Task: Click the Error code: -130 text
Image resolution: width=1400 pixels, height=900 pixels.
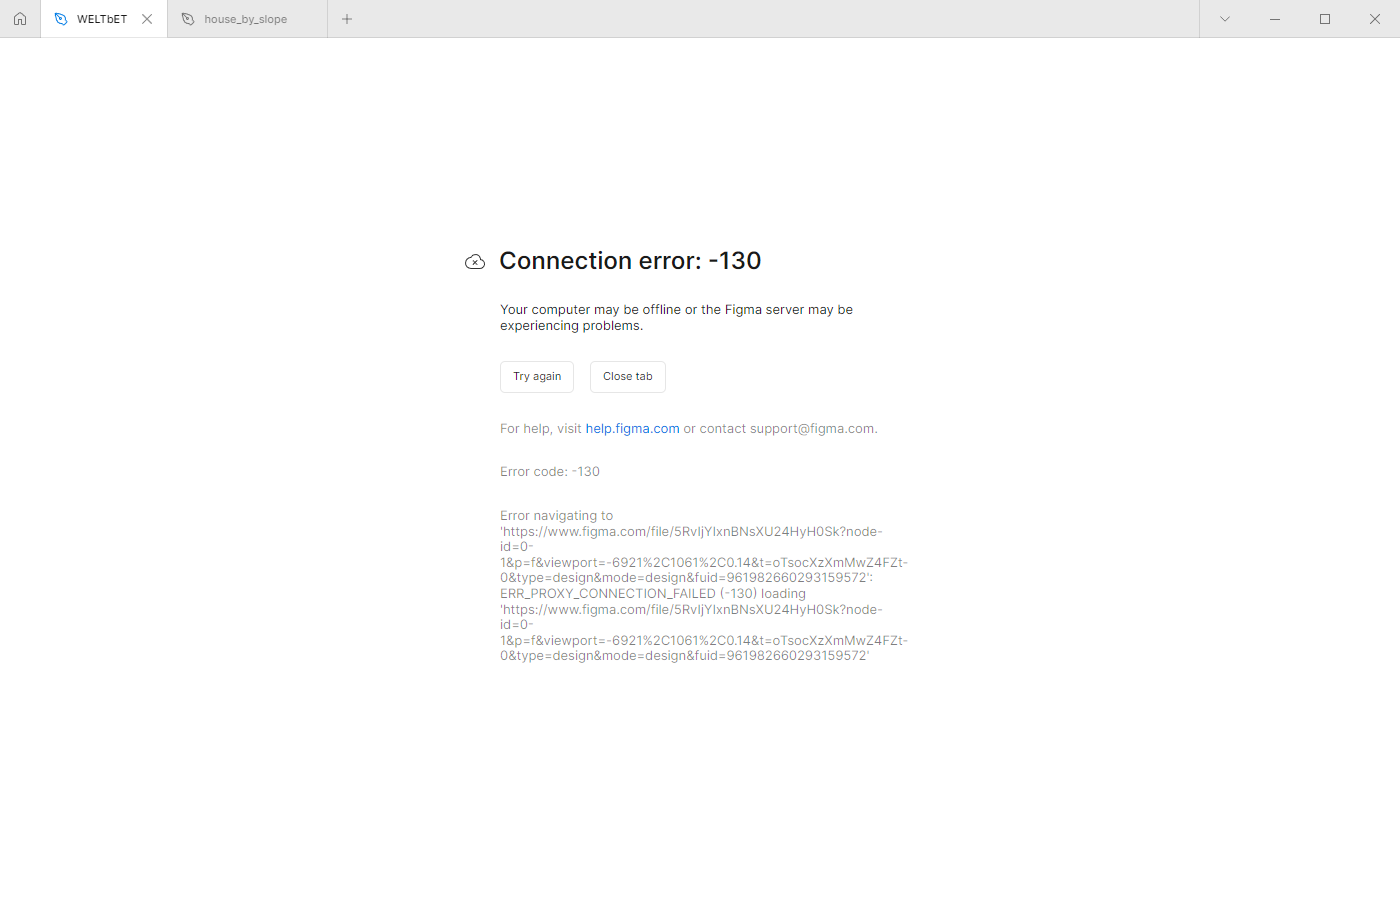Action: tap(550, 472)
